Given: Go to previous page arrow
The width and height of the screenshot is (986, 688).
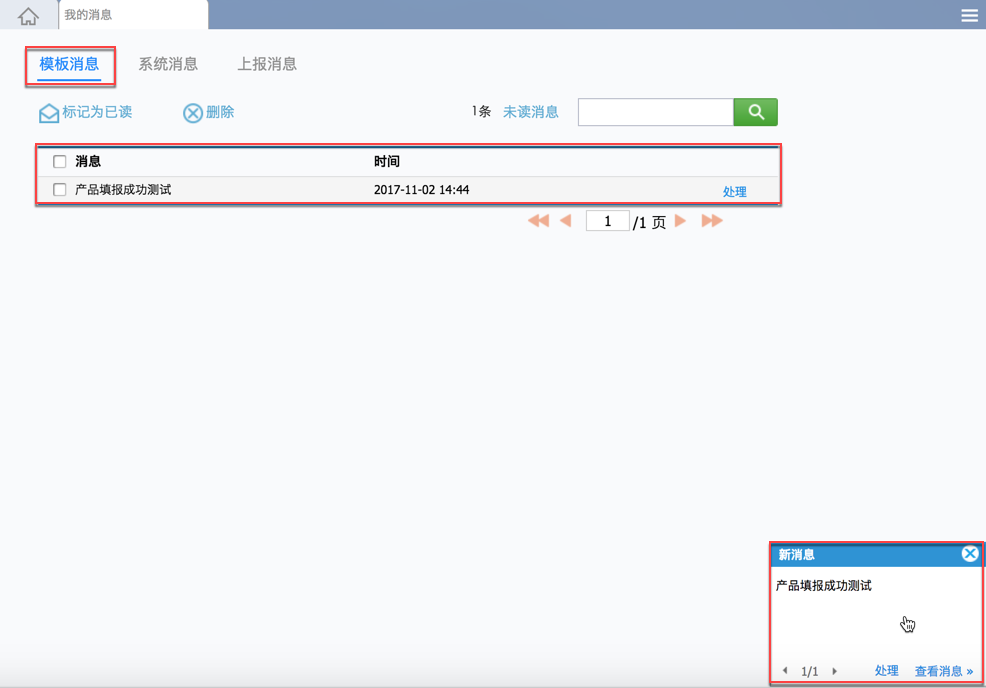Looking at the screenshot, I should pos(565,221).
